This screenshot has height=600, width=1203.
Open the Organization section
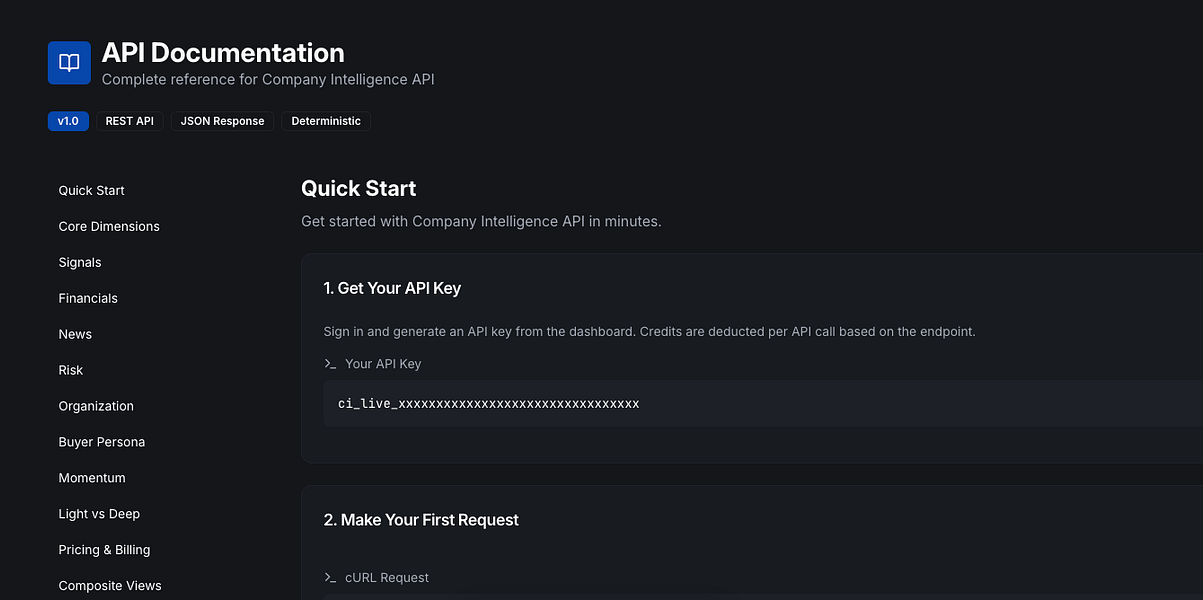(x=96, y=407)
